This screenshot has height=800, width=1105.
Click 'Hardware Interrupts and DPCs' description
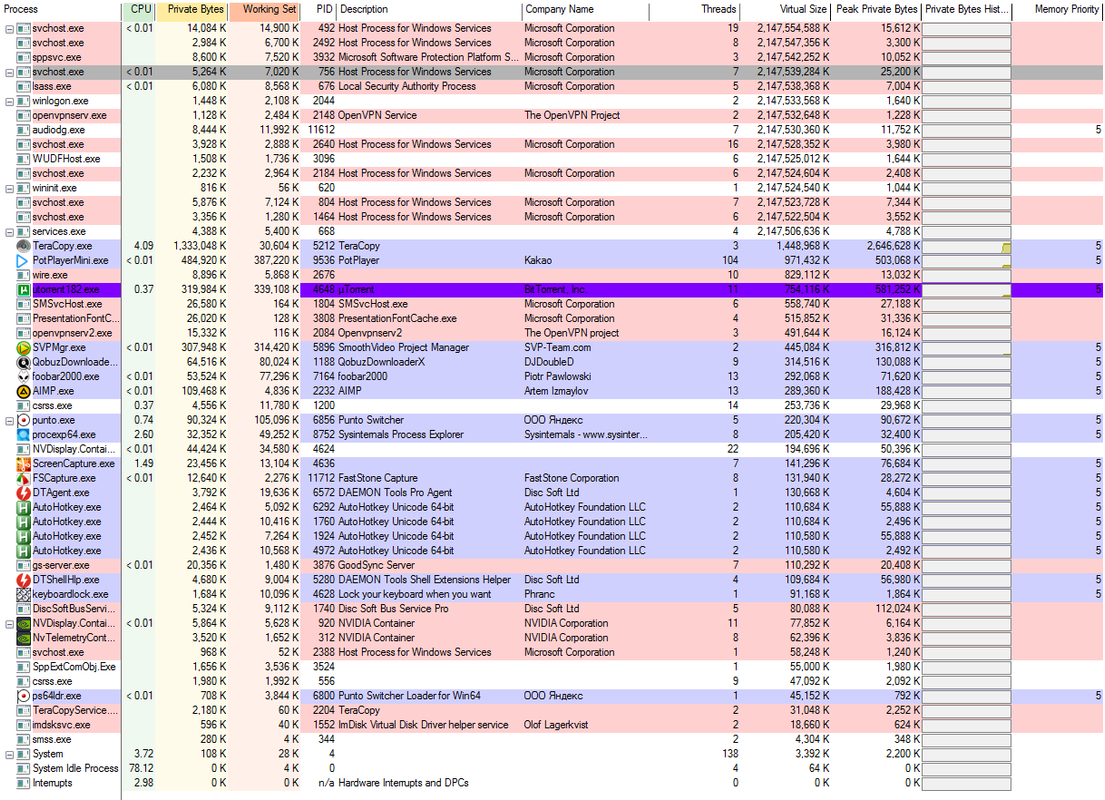[x=403, y=783]
